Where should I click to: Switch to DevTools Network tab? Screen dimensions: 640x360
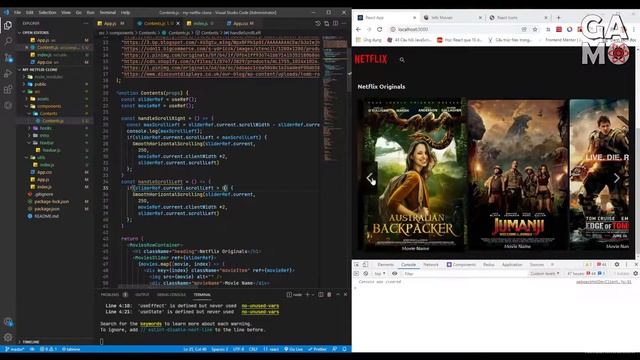[x=431, y=264]
